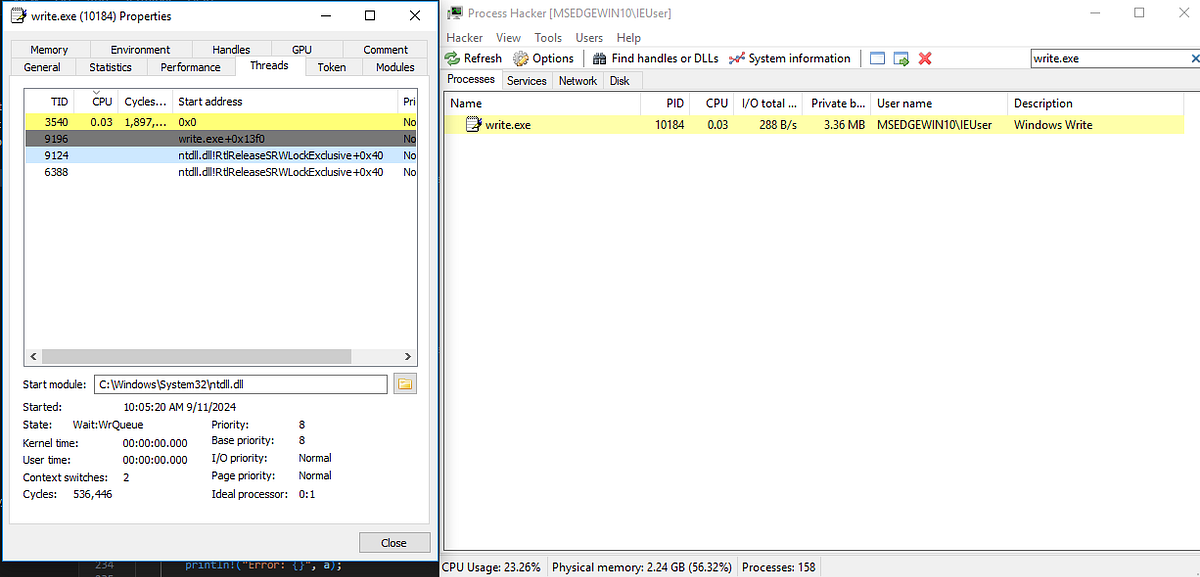Open the General tab in Properties
Image resolution: width=1200 pixels, height=577 pixels.
(42, 67)
